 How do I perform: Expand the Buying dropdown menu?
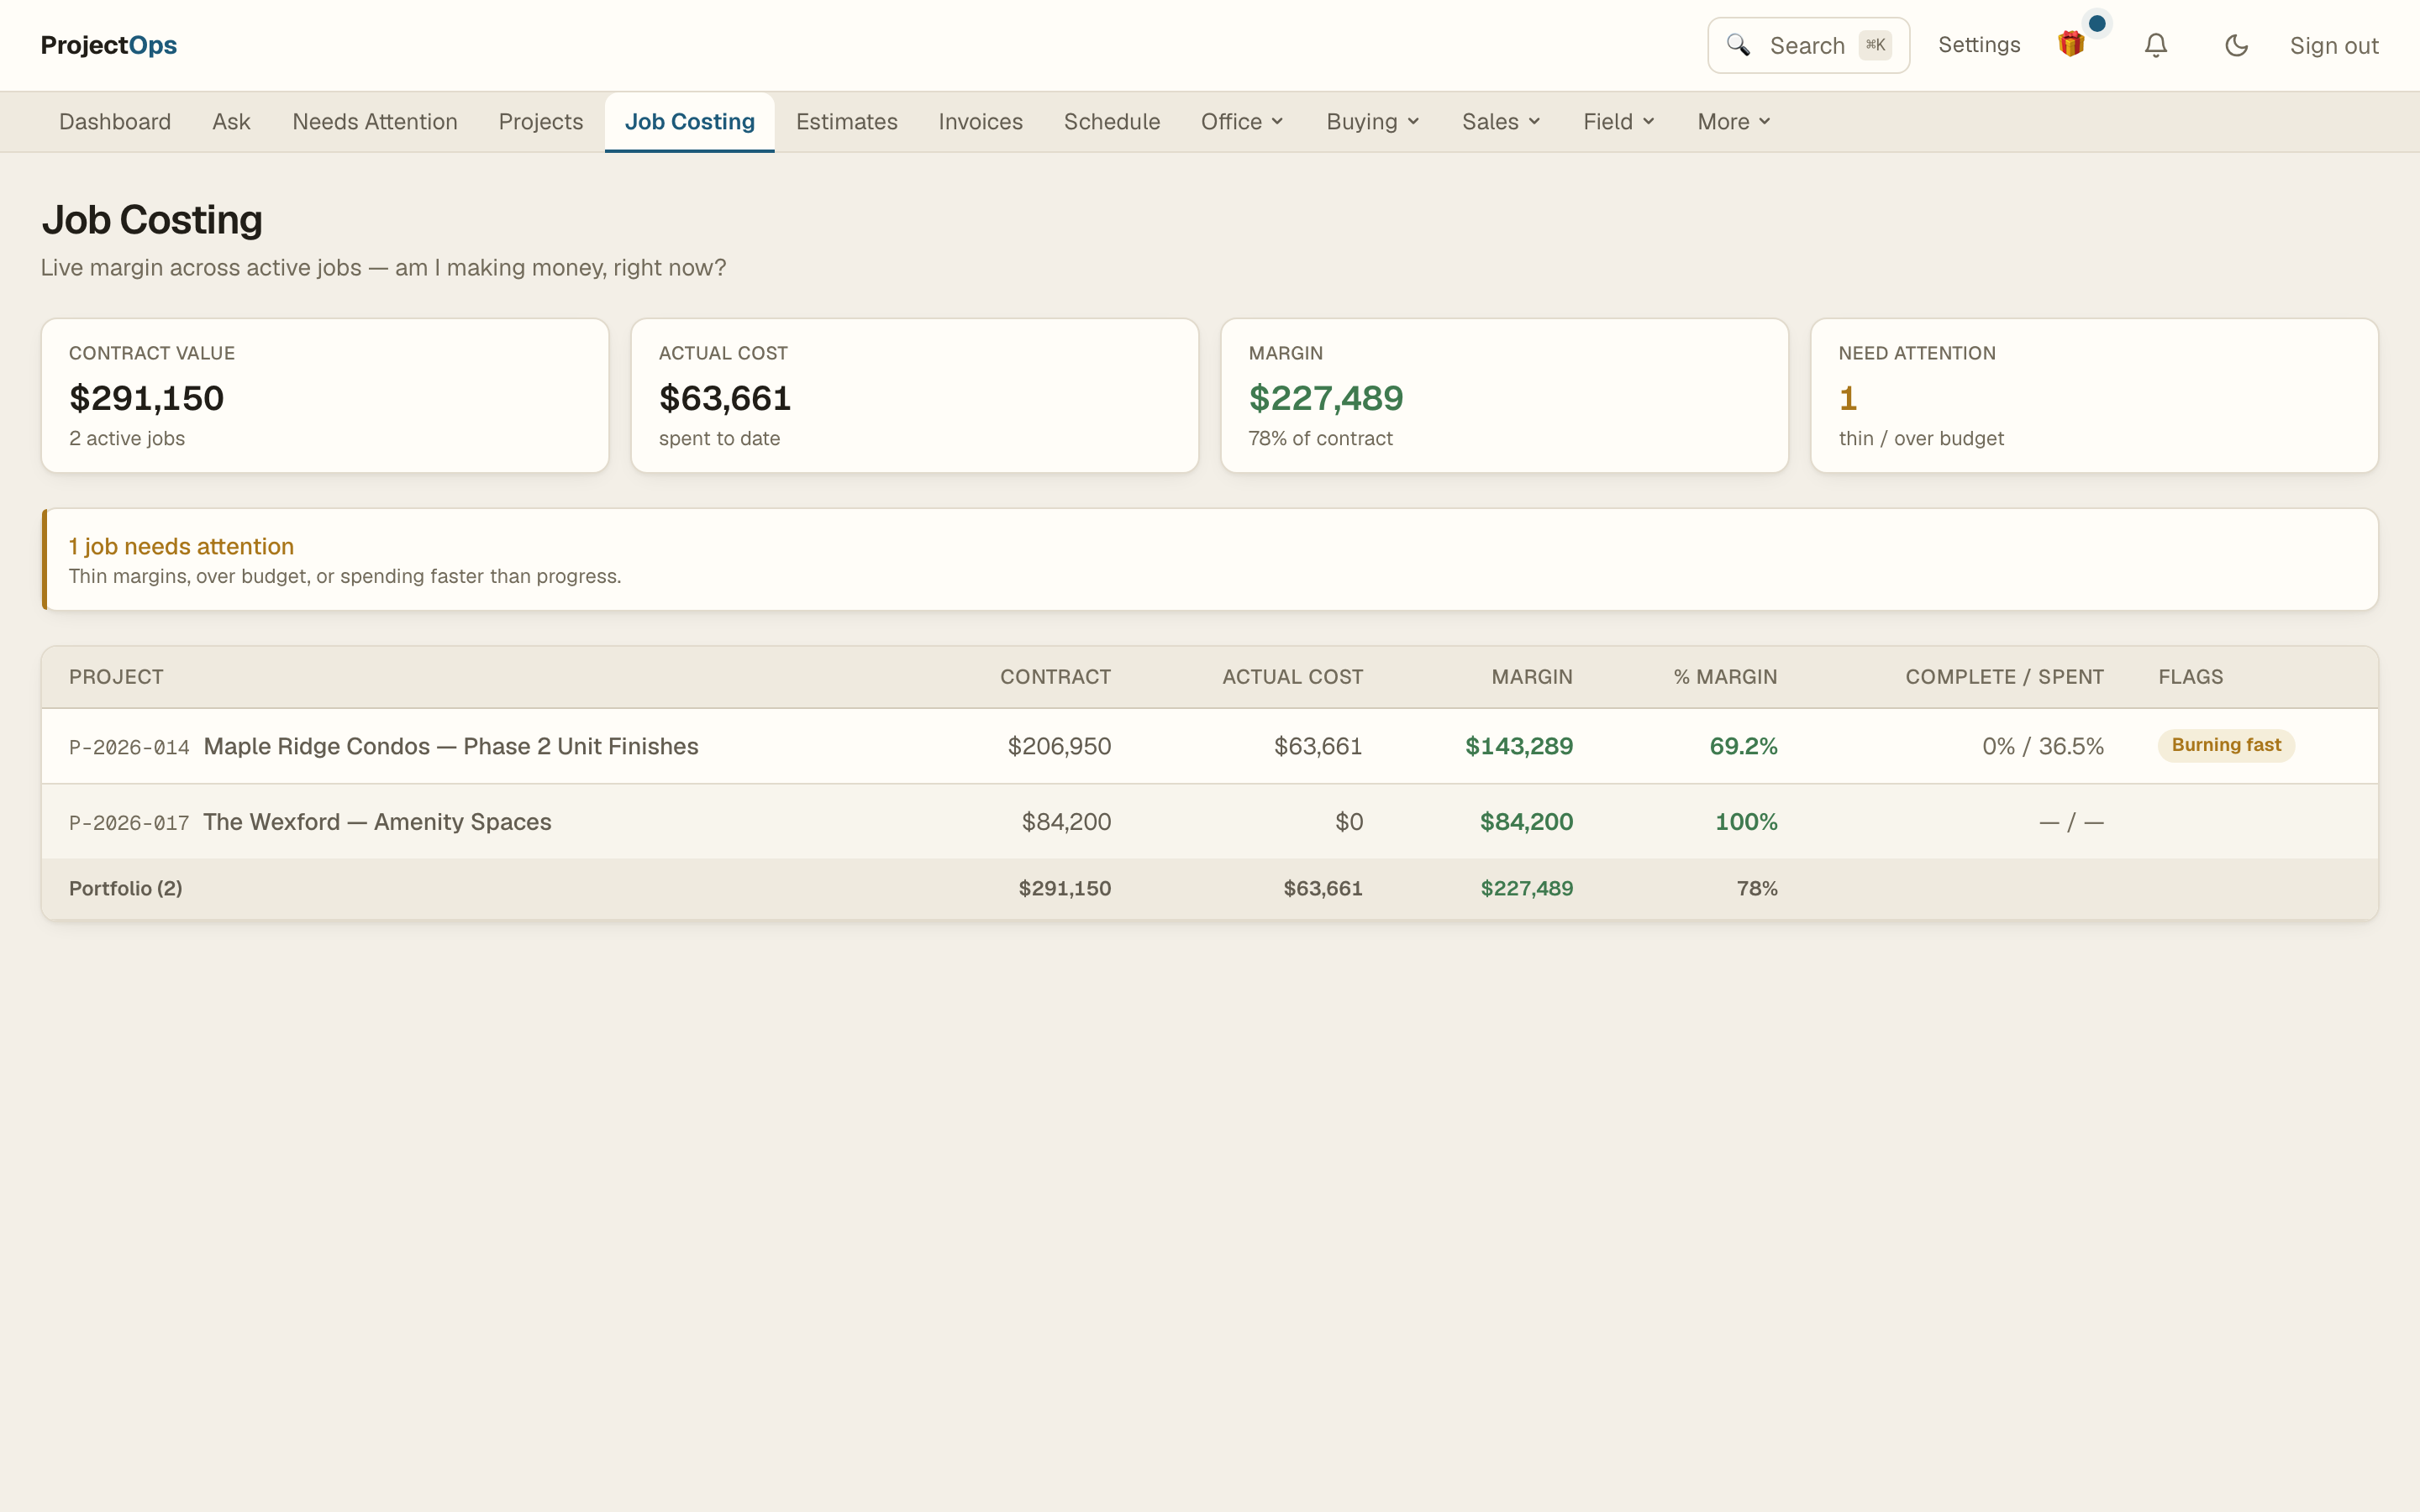click(x=1373, y=122)
